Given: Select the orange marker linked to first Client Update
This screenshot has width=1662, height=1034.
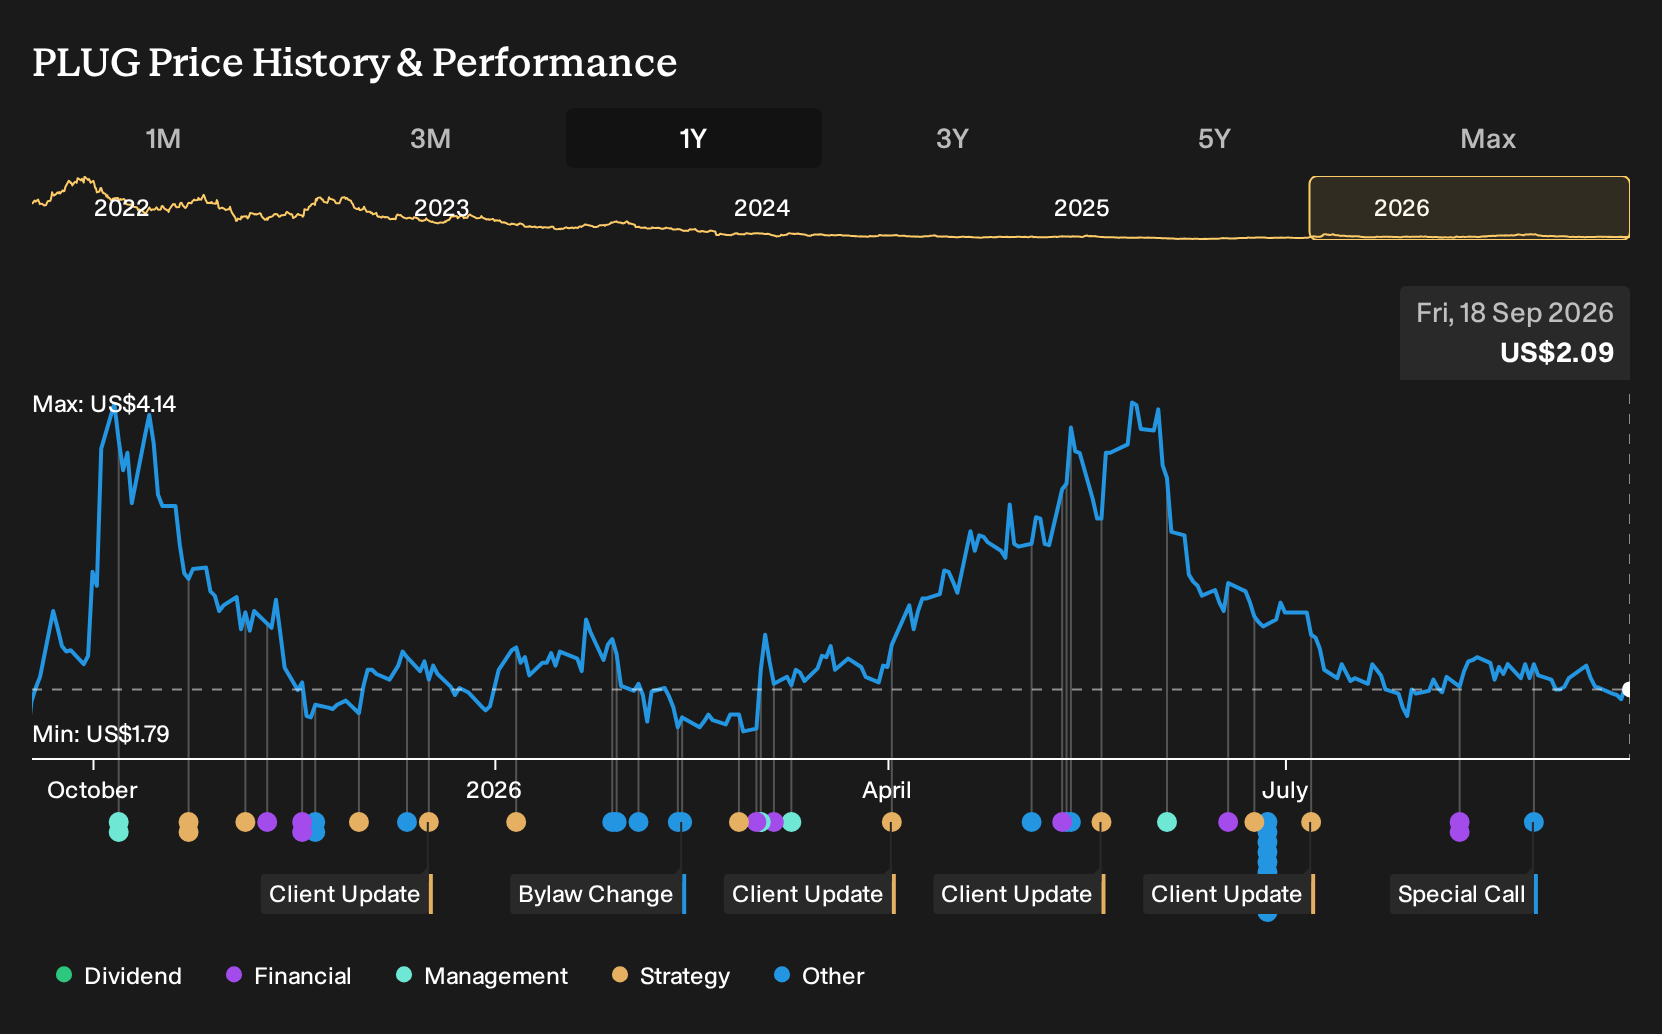Looking at the screenshot, I should [x=428, y=822].
